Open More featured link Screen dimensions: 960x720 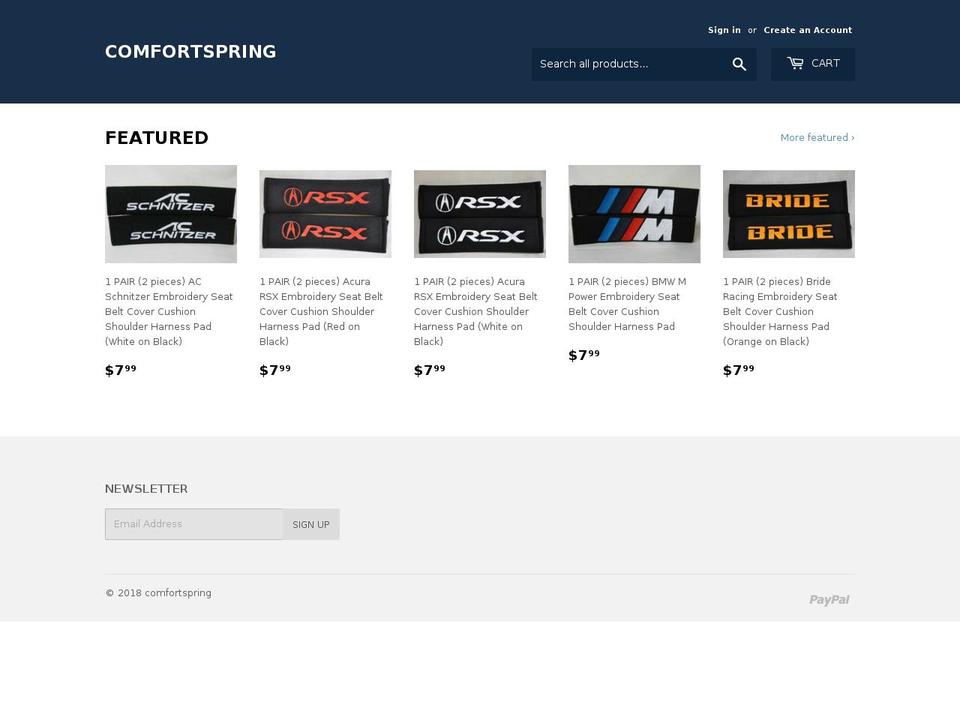click(x=817, y=138)
